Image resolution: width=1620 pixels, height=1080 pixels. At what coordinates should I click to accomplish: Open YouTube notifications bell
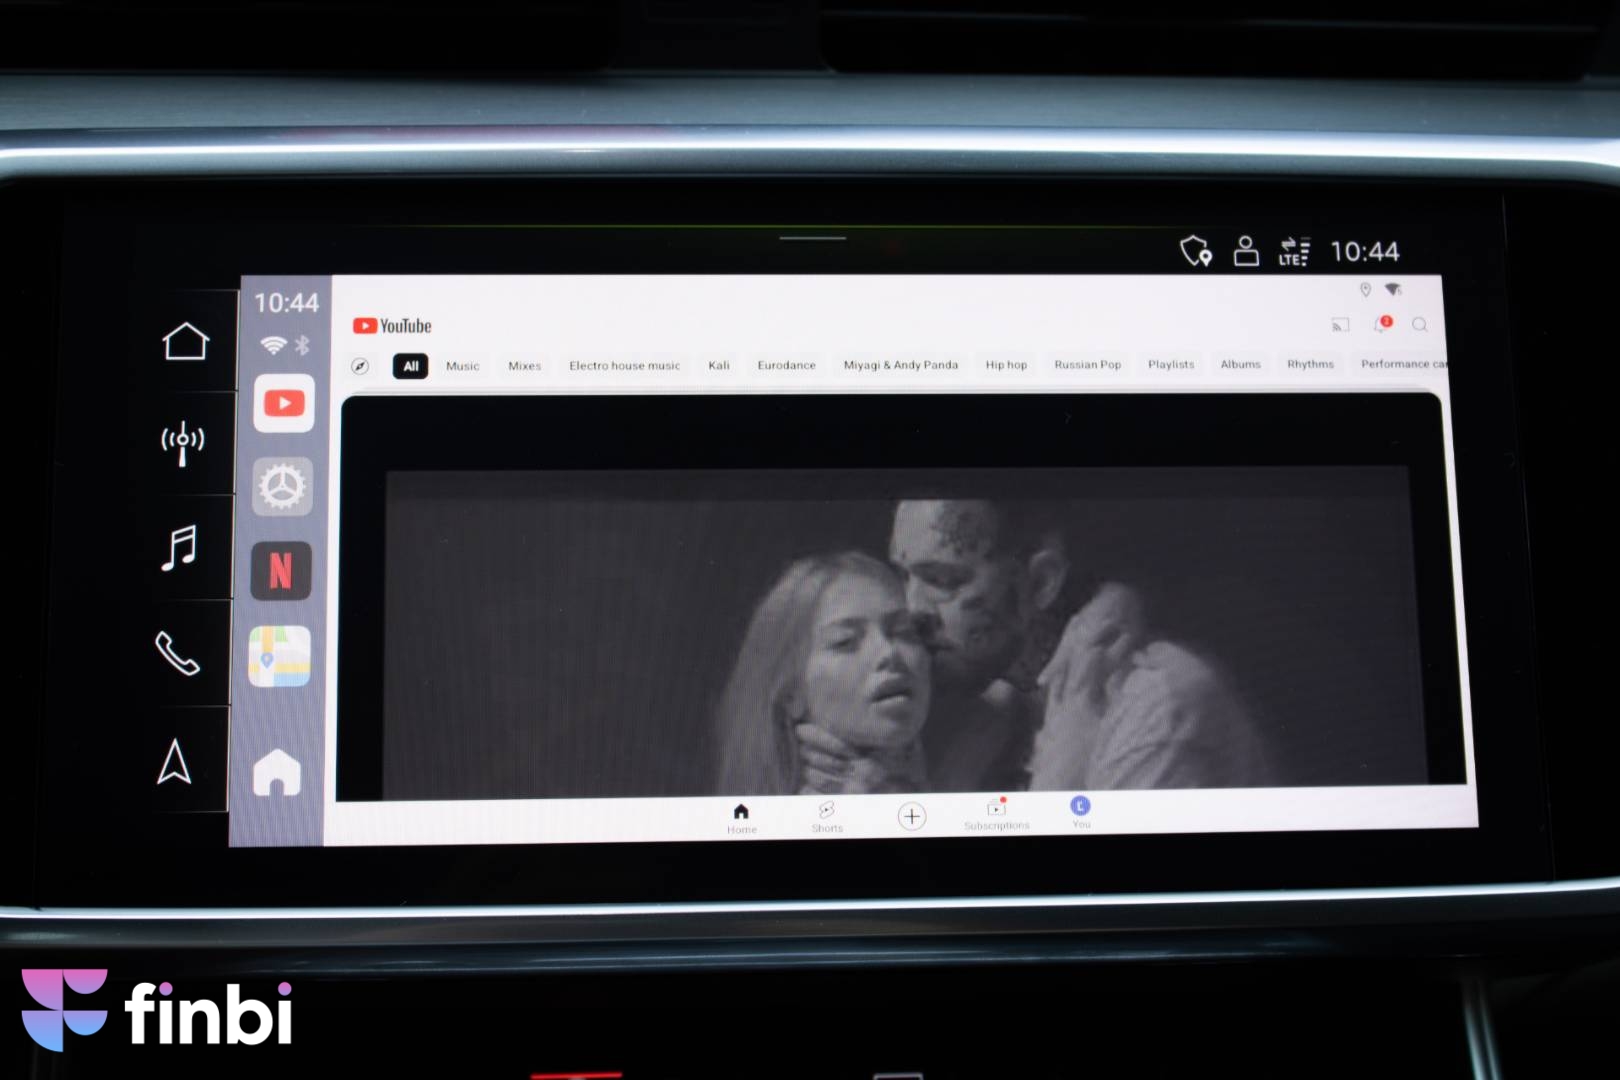1382,324
